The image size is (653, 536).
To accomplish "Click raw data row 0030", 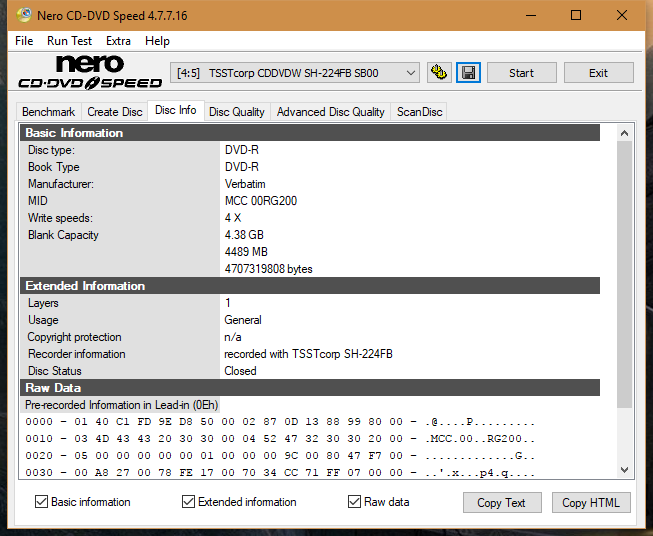I will coord(280,473).
